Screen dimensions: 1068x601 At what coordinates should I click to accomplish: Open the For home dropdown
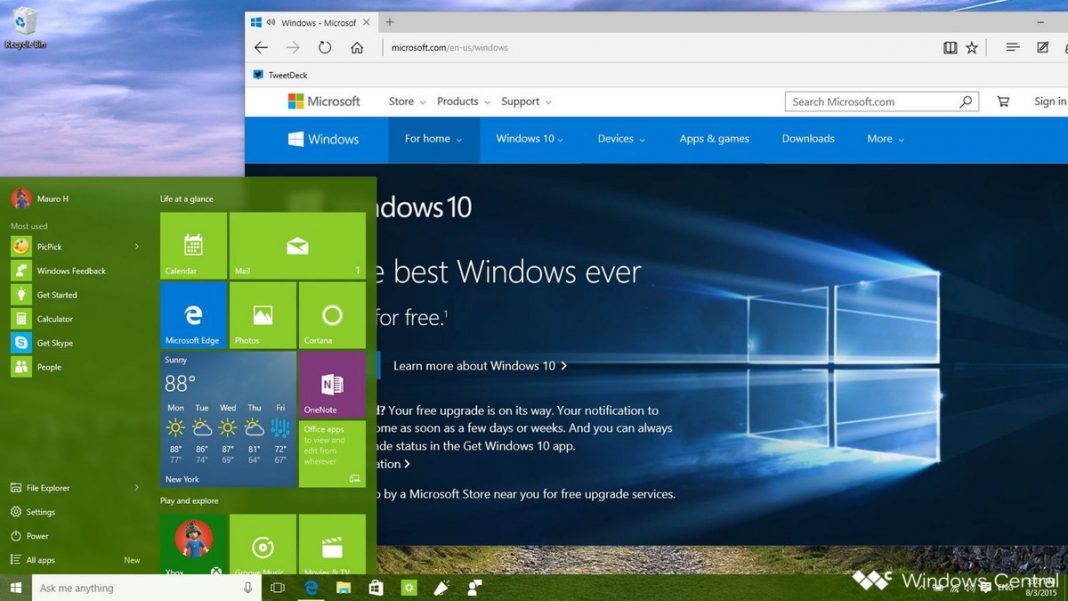(x=433, y=139)
